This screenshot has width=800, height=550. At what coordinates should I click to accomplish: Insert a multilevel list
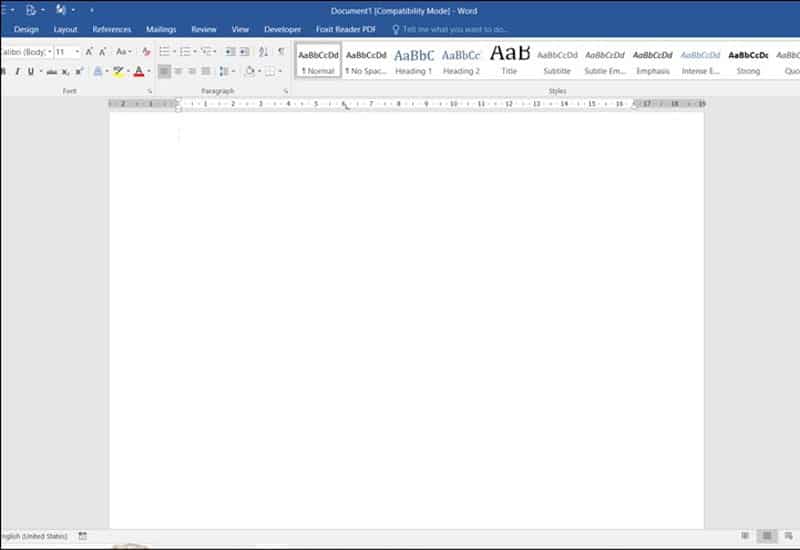click(x=206, y=52)
